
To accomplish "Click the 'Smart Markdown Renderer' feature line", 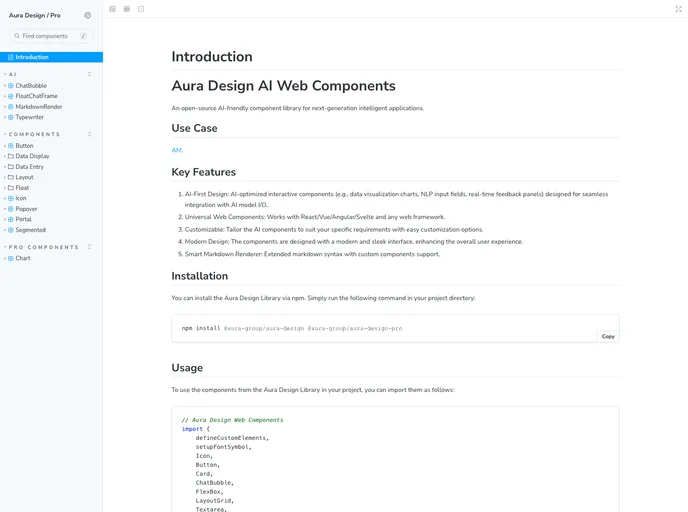I will [x=312, y=254].
